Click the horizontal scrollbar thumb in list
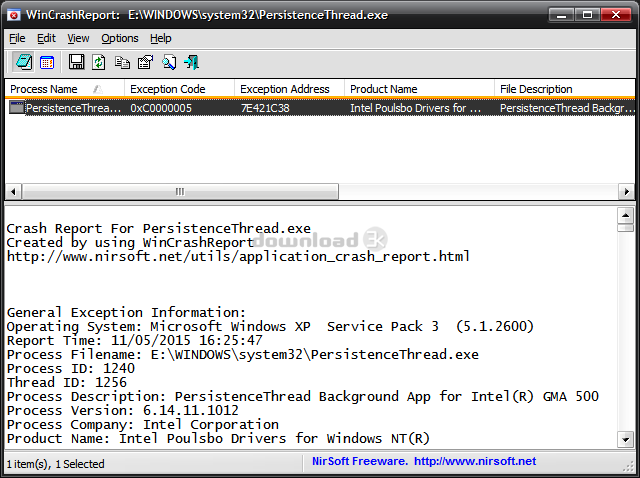The image size is (640, 478). (180, 191)
